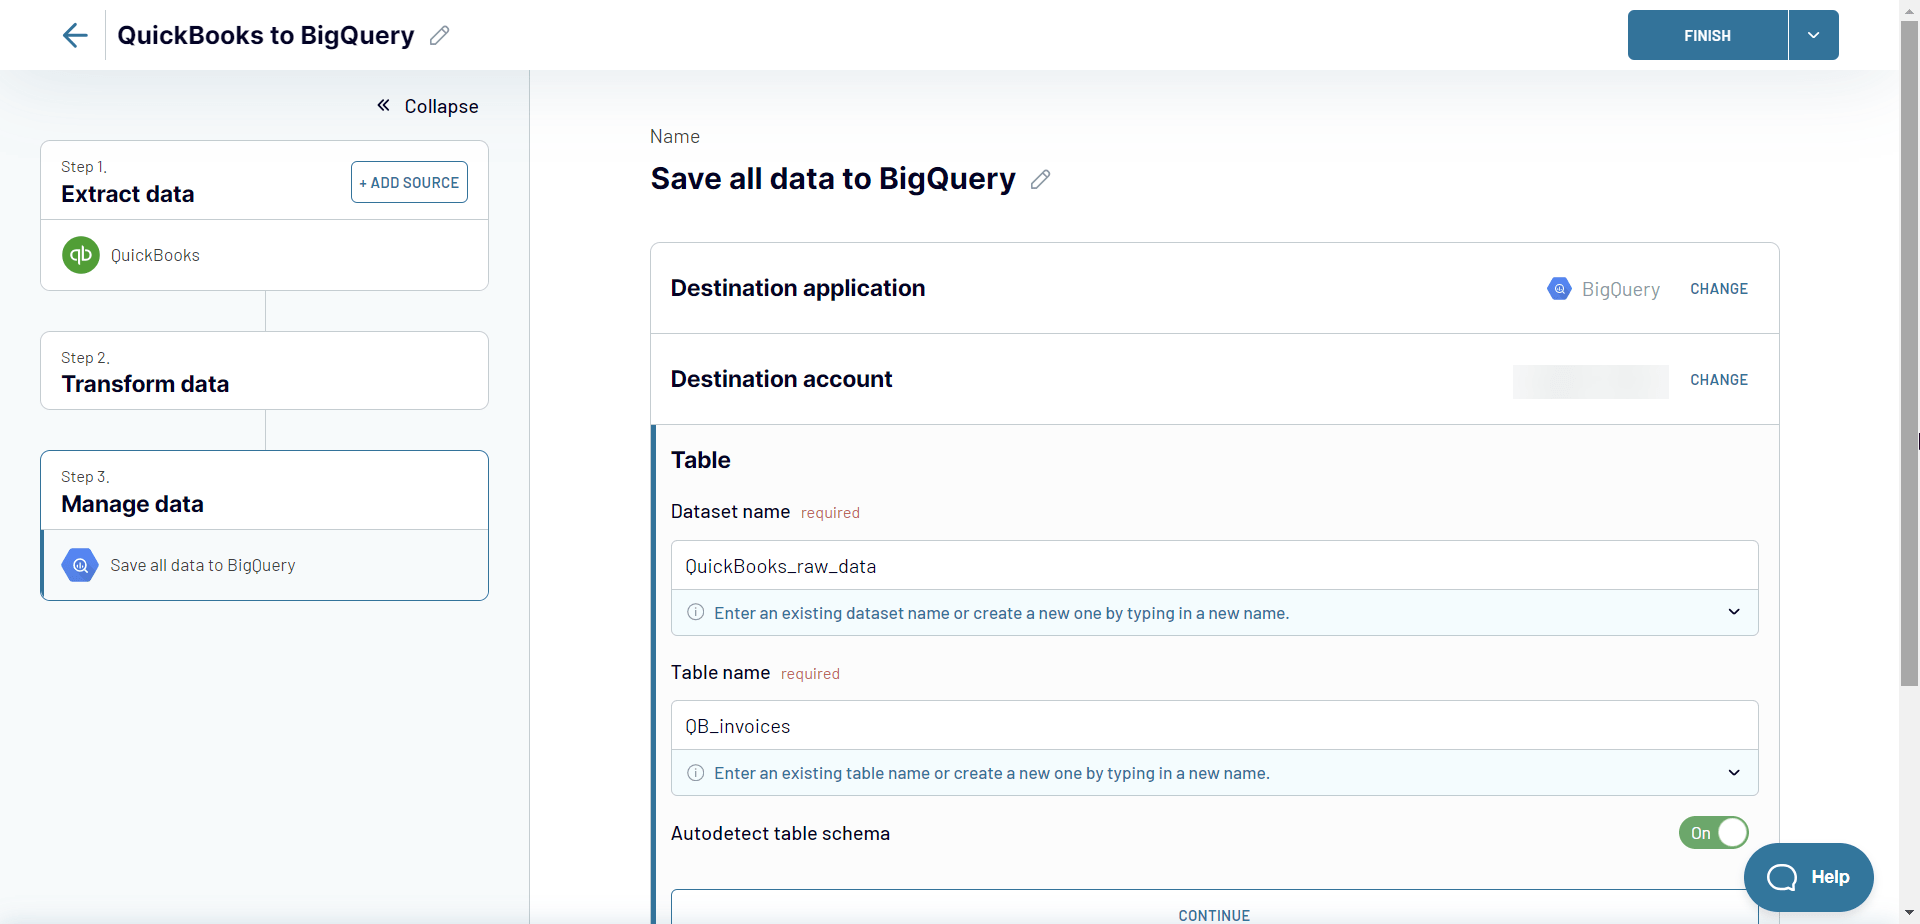Click the Enter an existing dataset name hint
1920x924 pixels.
(x=1001, y=613)
